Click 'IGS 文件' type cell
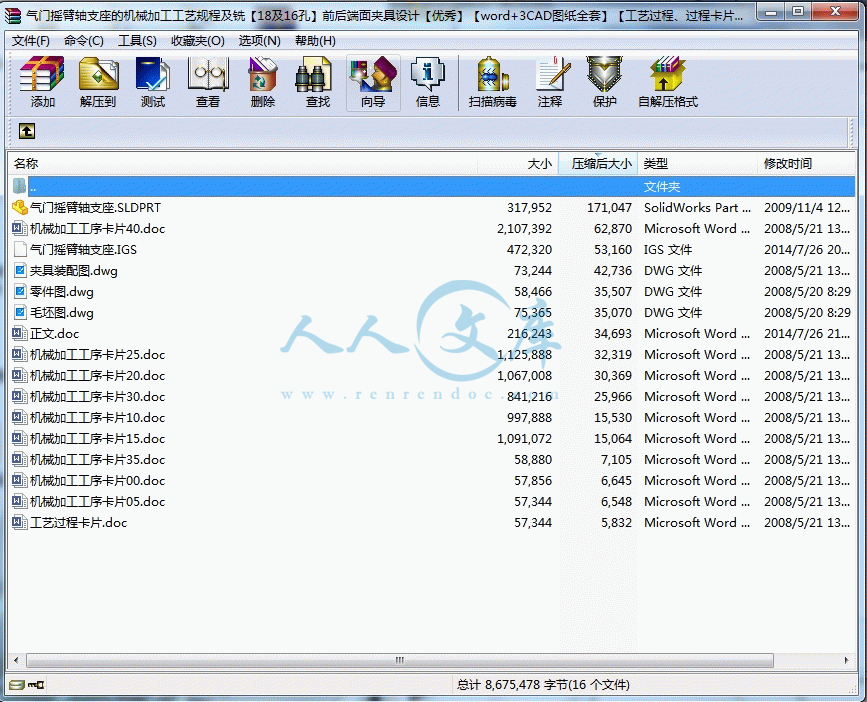Image resolution: width=867 pixels, height=702 pixels. coord(667,250)
